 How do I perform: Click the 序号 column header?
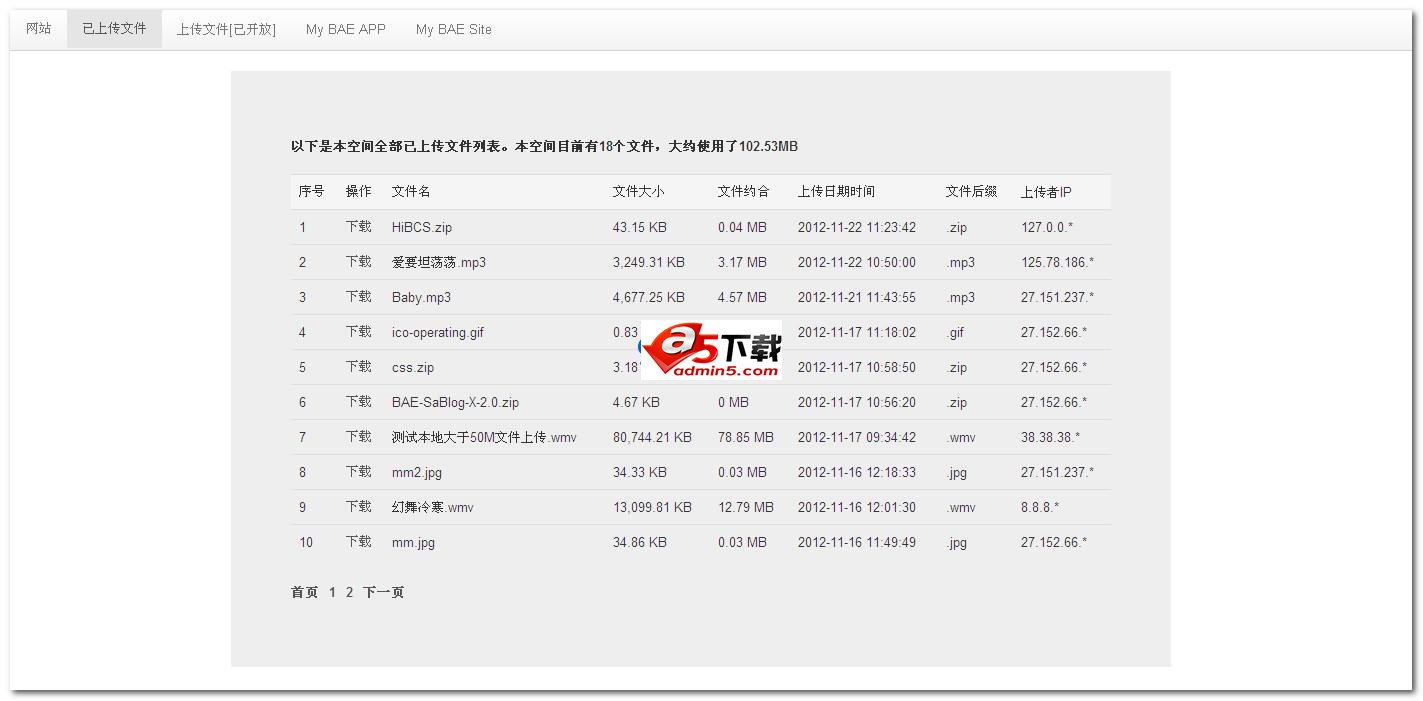click(311, 191)
